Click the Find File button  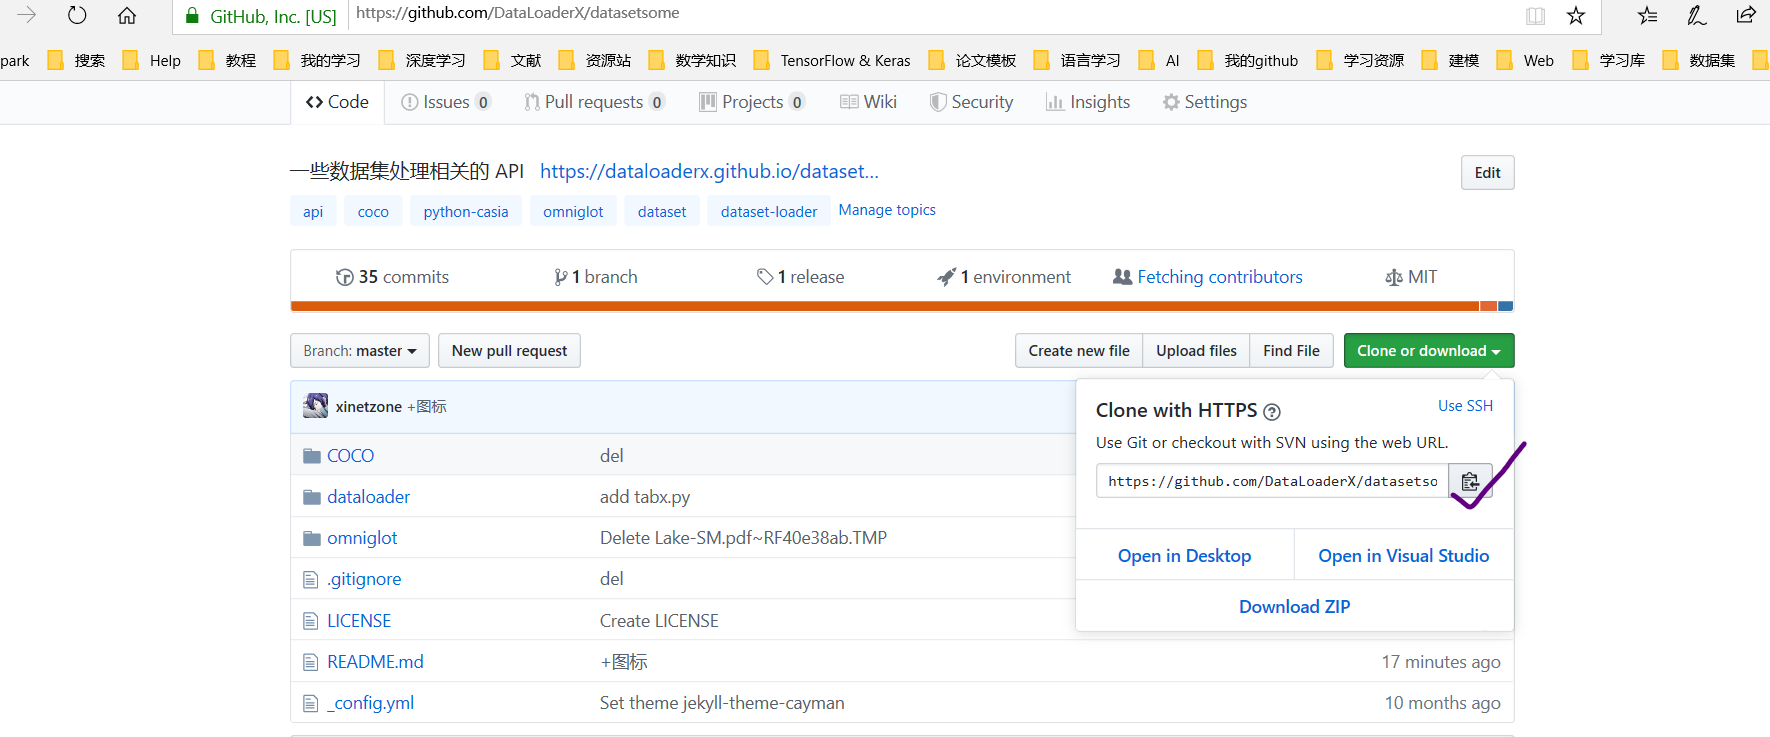[x=1291, y=351]
